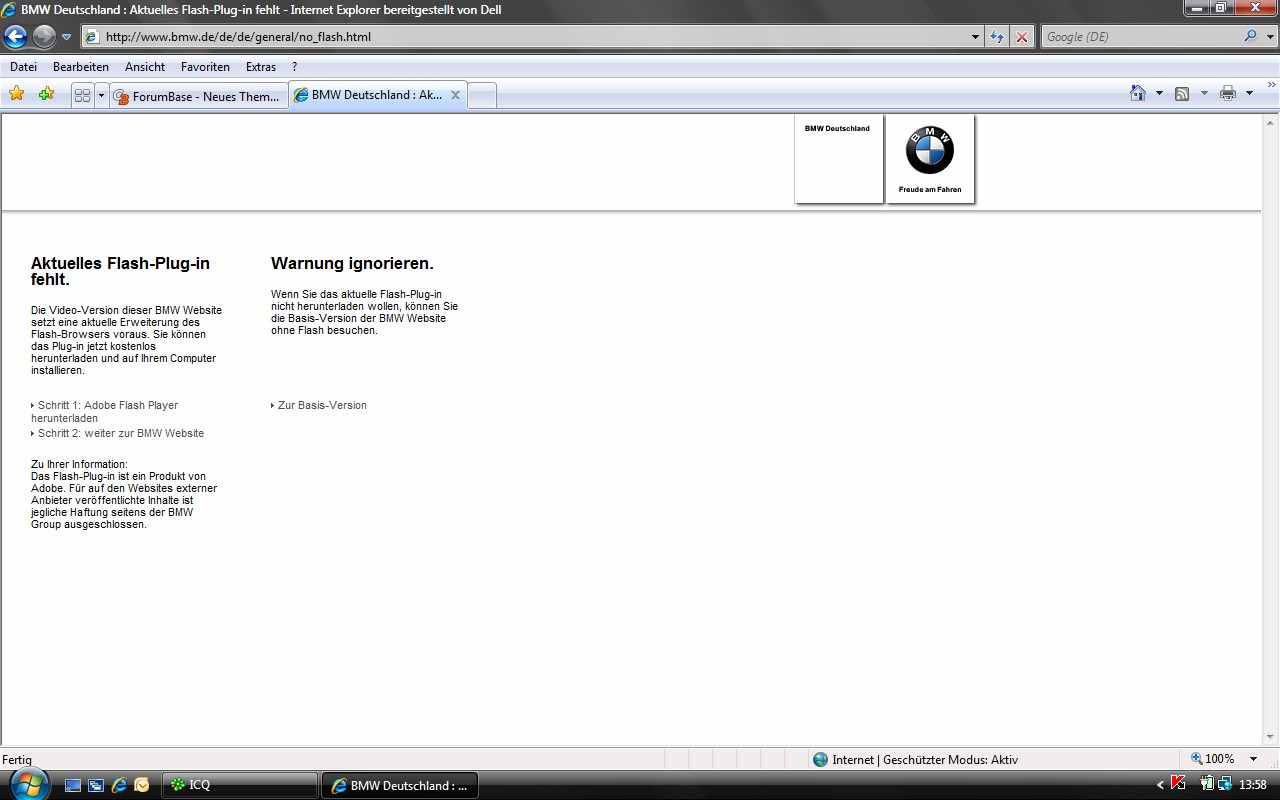Click the Switch between windows icon
1280x800 pixels.
96,785
